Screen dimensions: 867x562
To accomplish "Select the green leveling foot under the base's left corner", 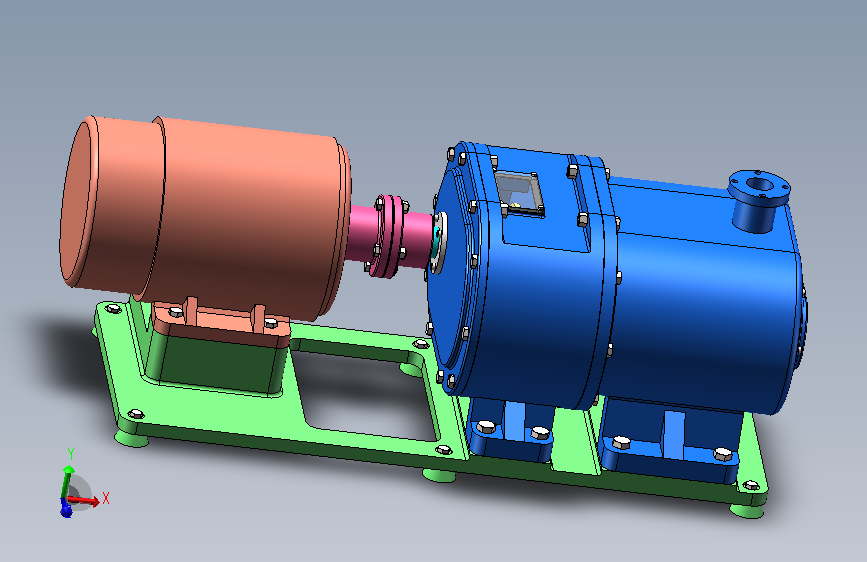I will (131, 439).
